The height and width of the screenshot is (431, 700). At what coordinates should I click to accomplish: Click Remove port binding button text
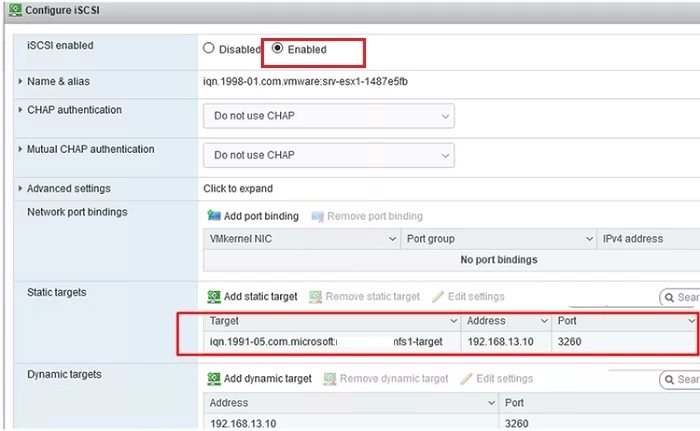[x=375, y=216]
